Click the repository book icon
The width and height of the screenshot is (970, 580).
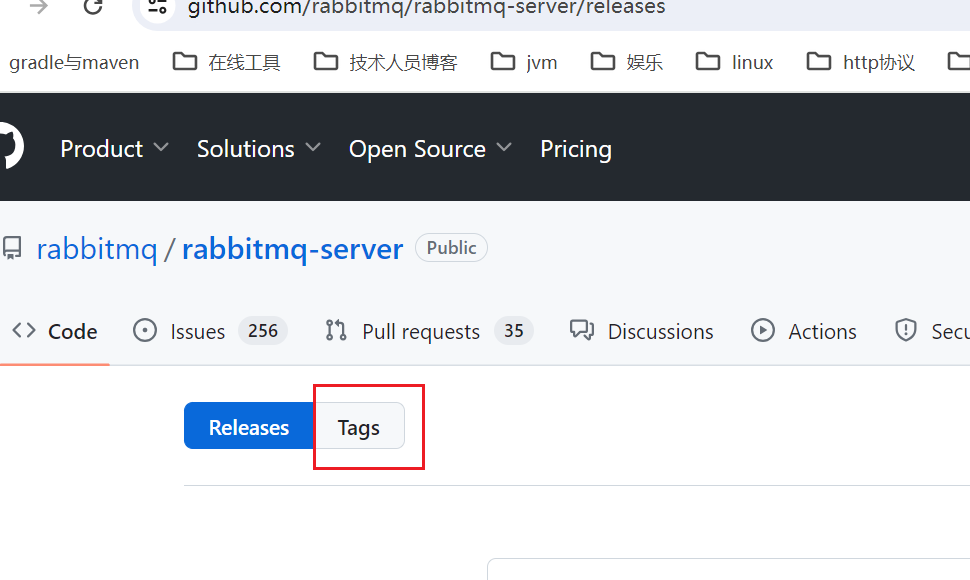coord(12,248)
